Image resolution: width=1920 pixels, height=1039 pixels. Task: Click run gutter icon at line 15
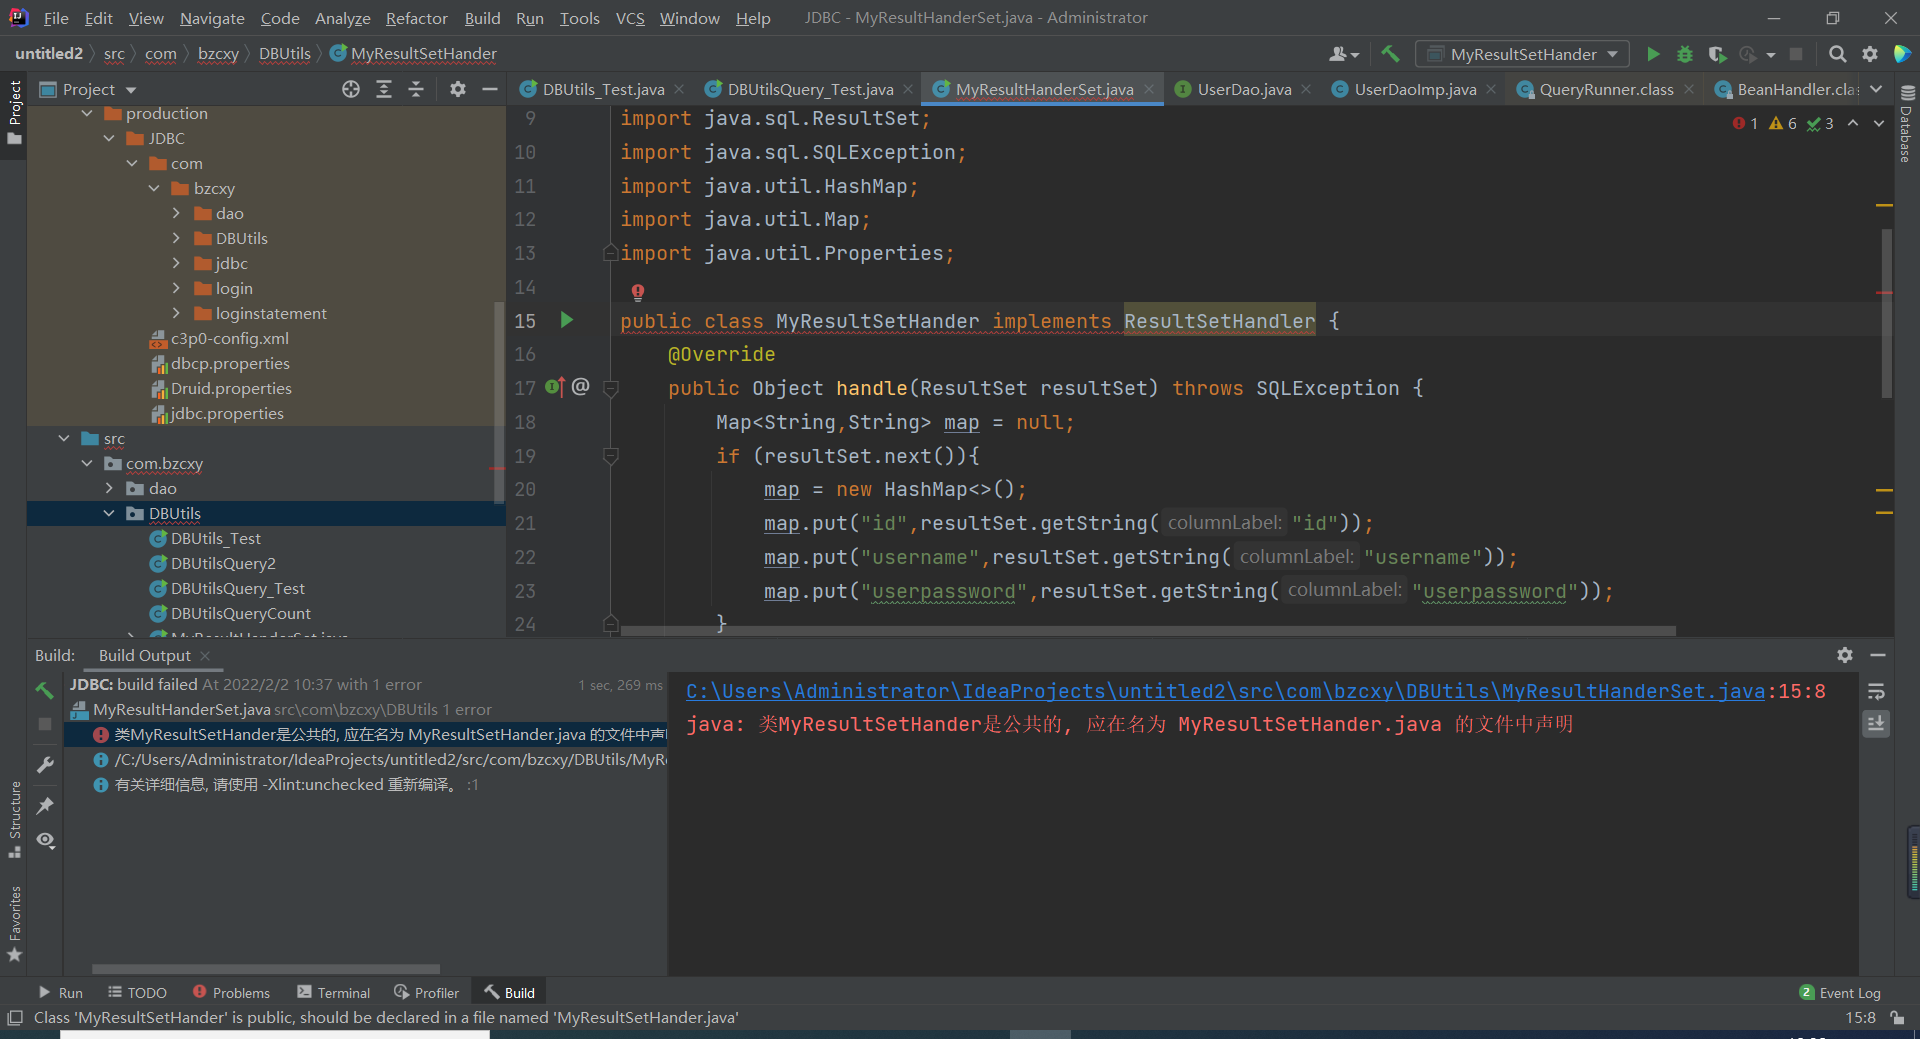tap(567, 320)
